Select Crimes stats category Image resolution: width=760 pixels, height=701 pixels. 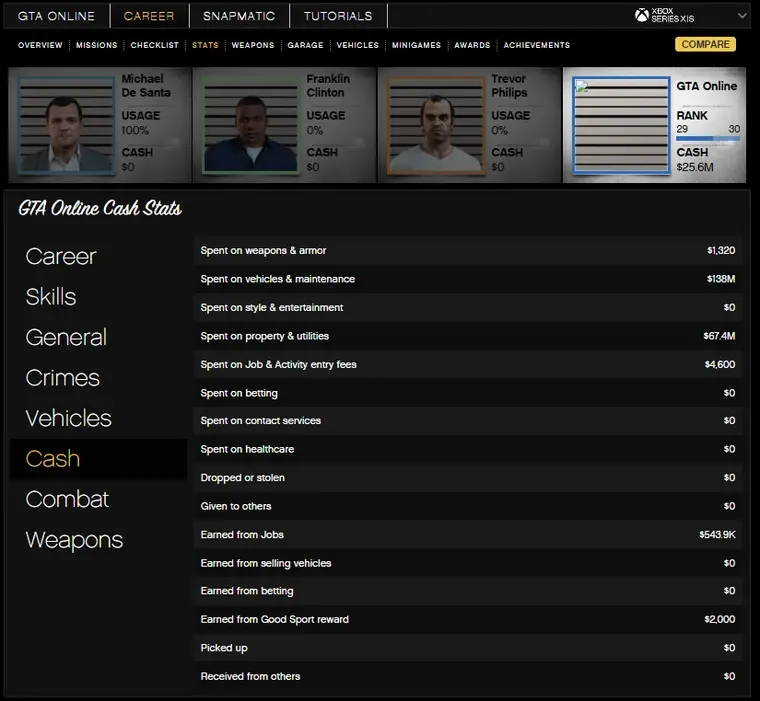coord(62,378)
